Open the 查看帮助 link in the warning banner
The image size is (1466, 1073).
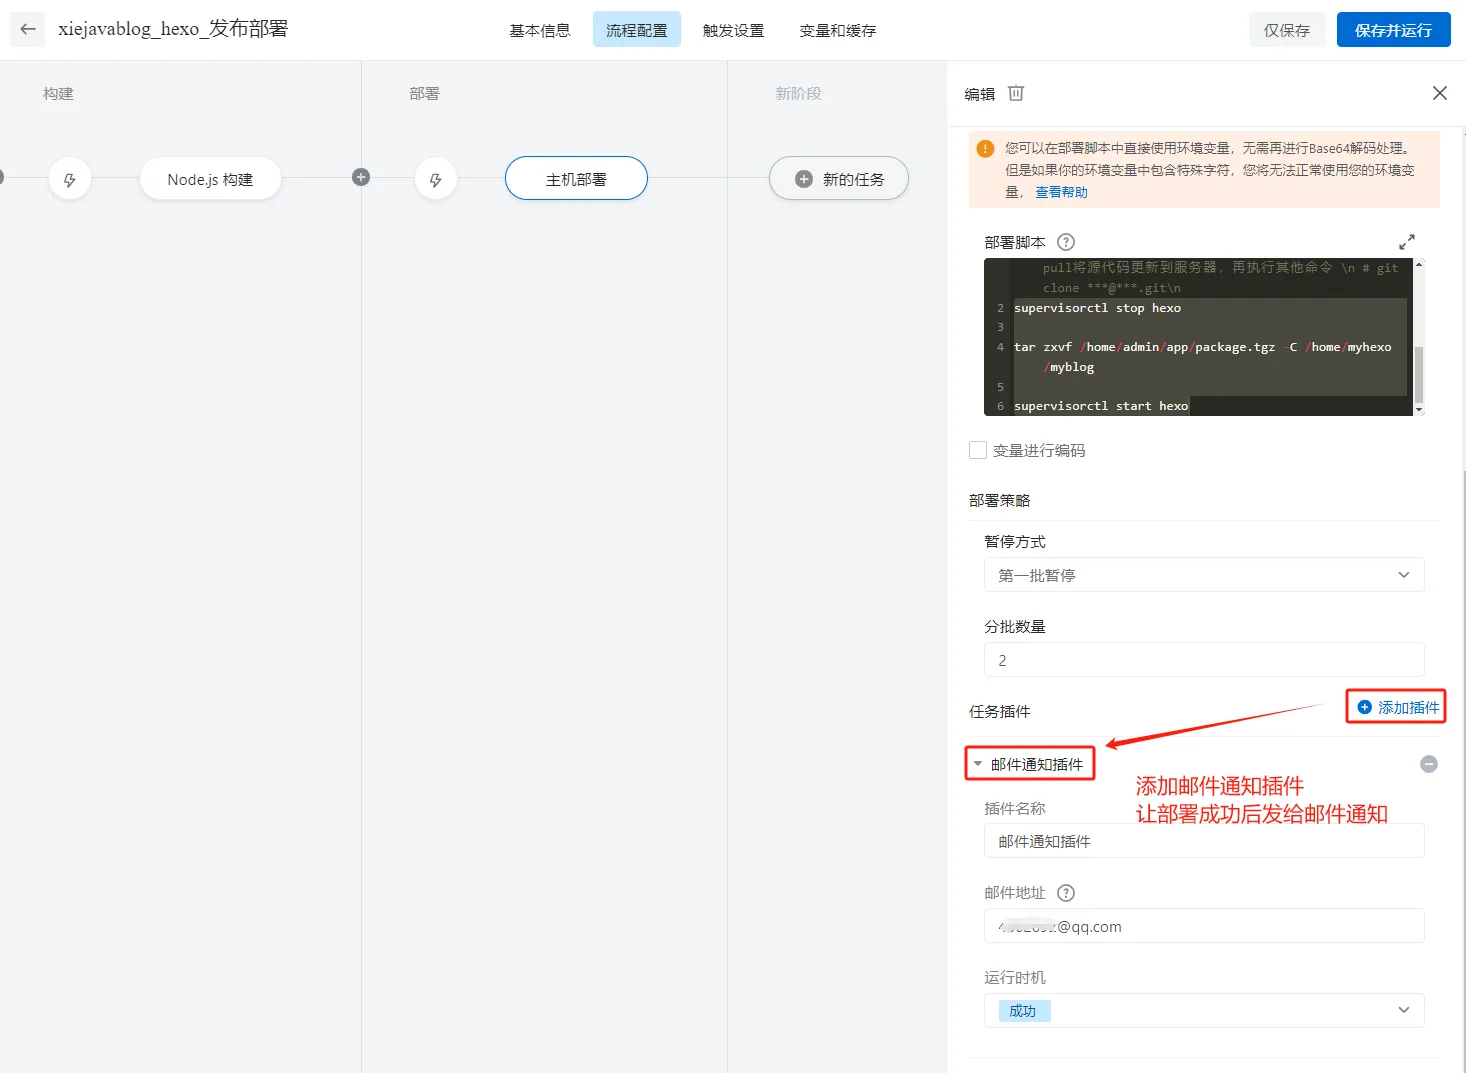pyautogui.click(x=1061, y=191)
